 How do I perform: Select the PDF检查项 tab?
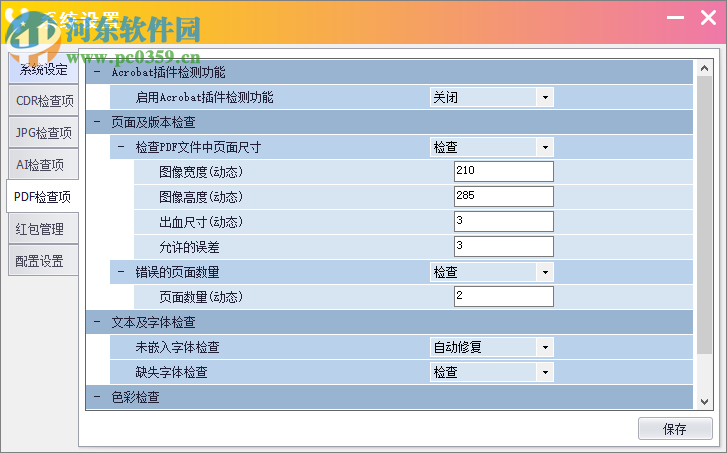tap(43, 197)
